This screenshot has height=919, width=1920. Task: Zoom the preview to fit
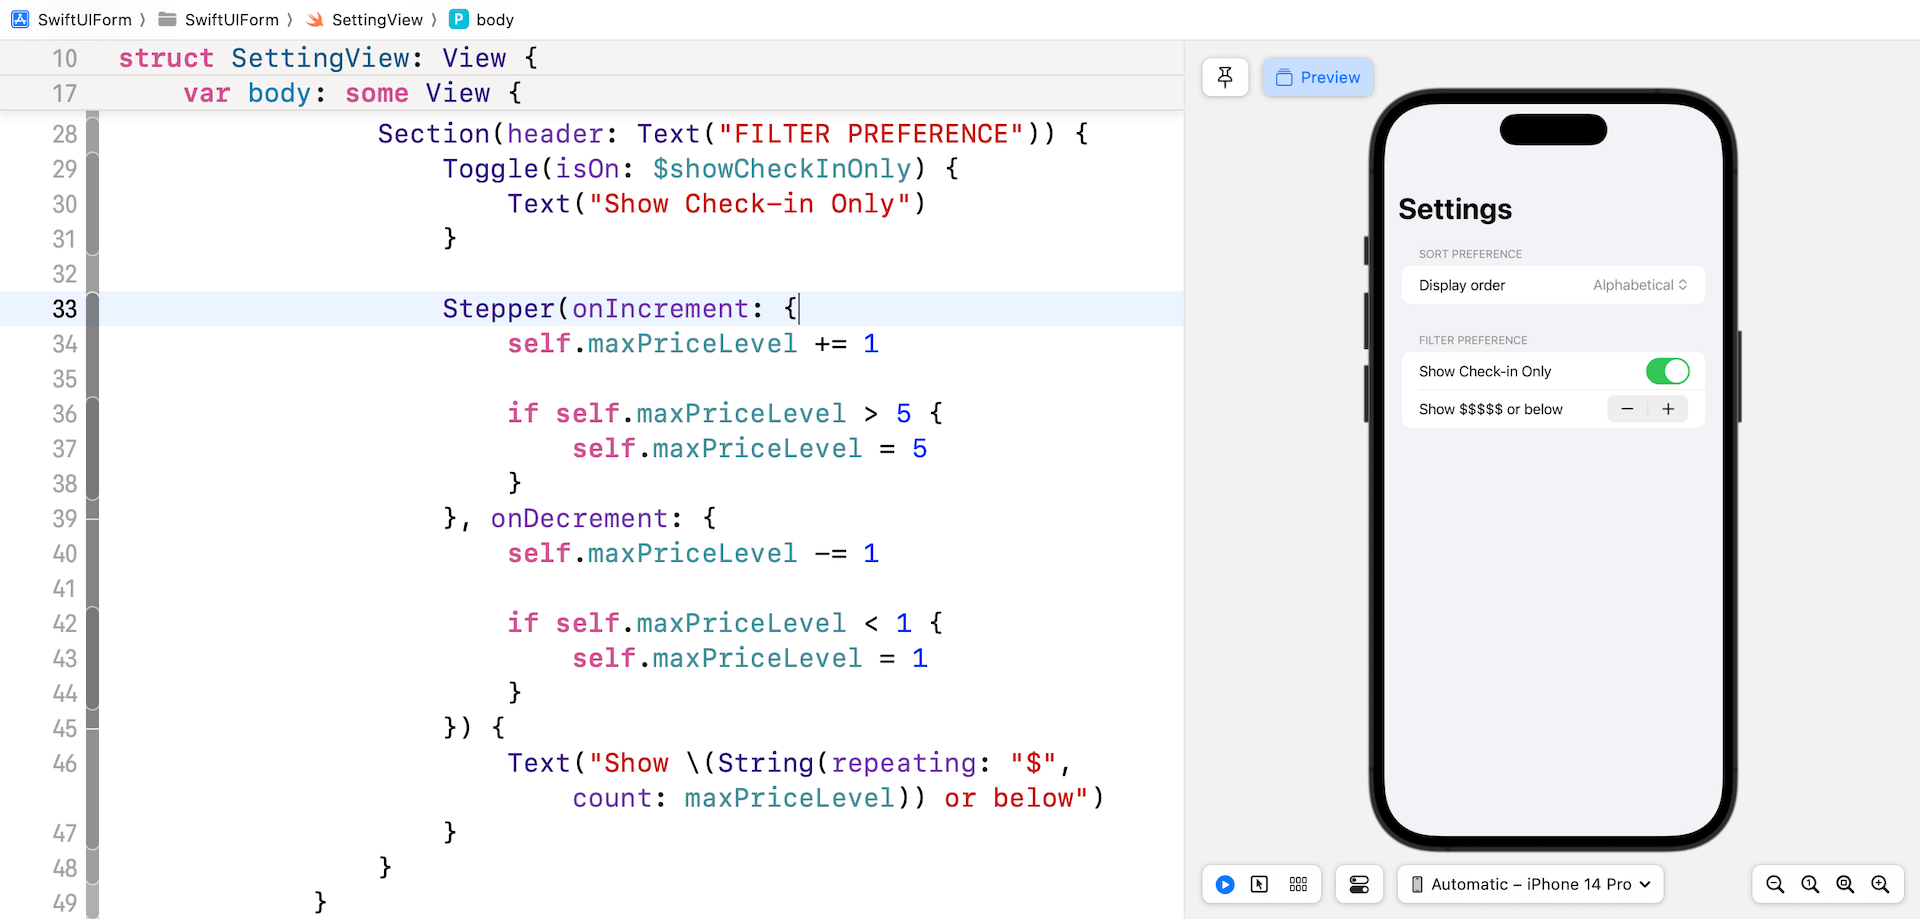click(1845, 884)
